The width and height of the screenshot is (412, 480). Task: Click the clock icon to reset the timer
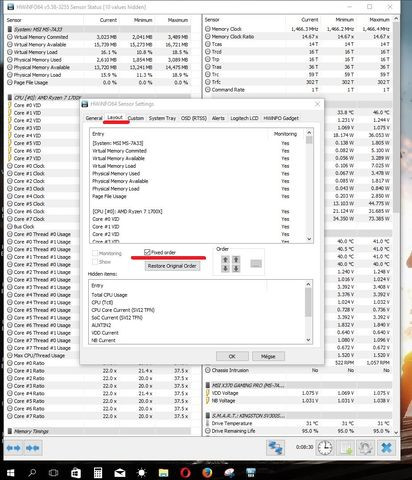point(325,448)
